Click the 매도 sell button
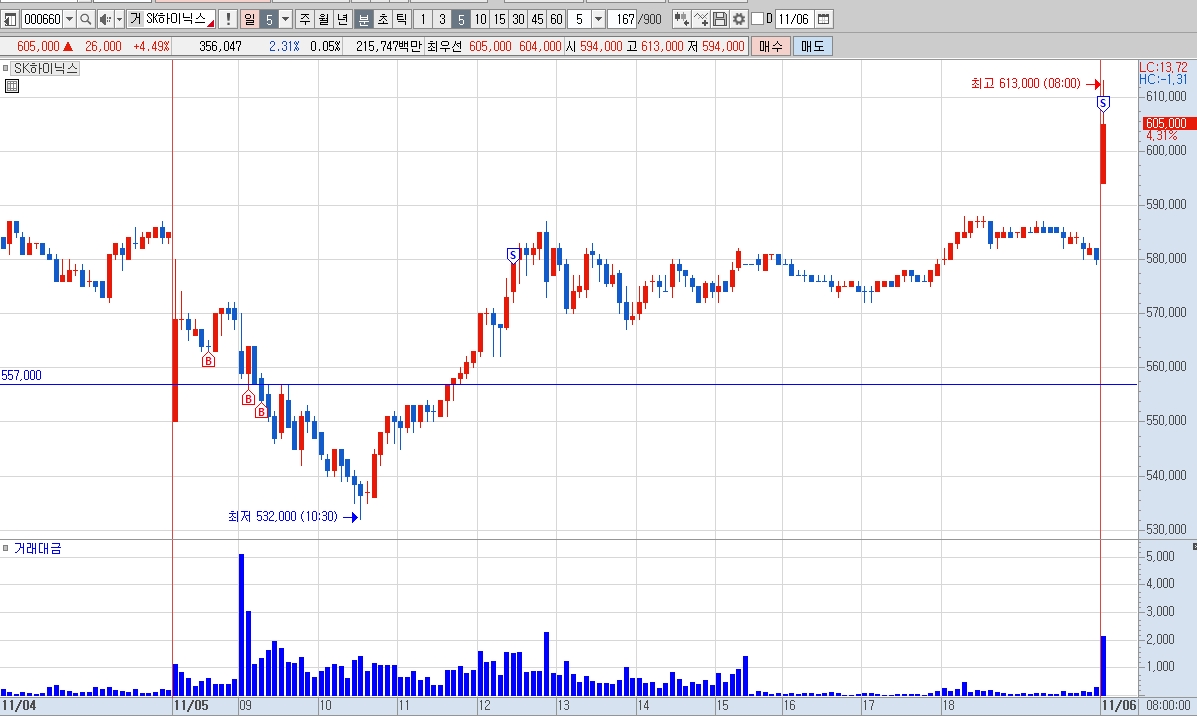Screen dimensions: 1197x716 click(x=812, y=47)
